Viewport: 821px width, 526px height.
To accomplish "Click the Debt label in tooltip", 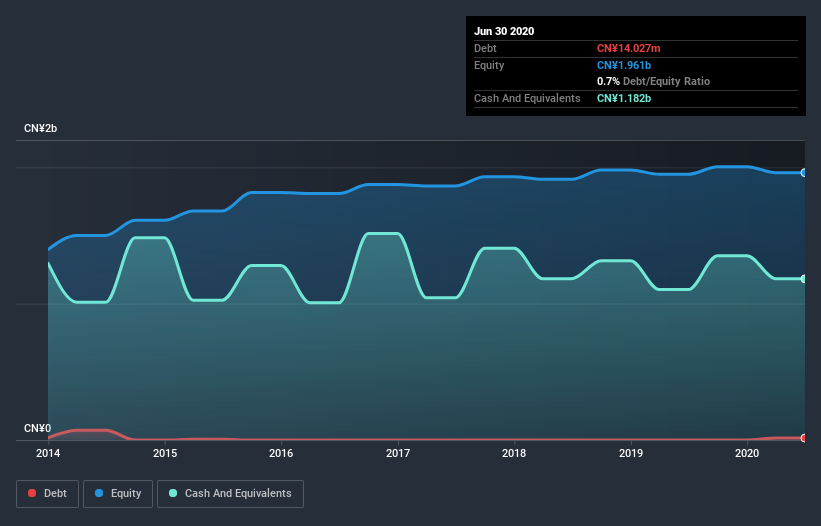I will coord(485,48).
